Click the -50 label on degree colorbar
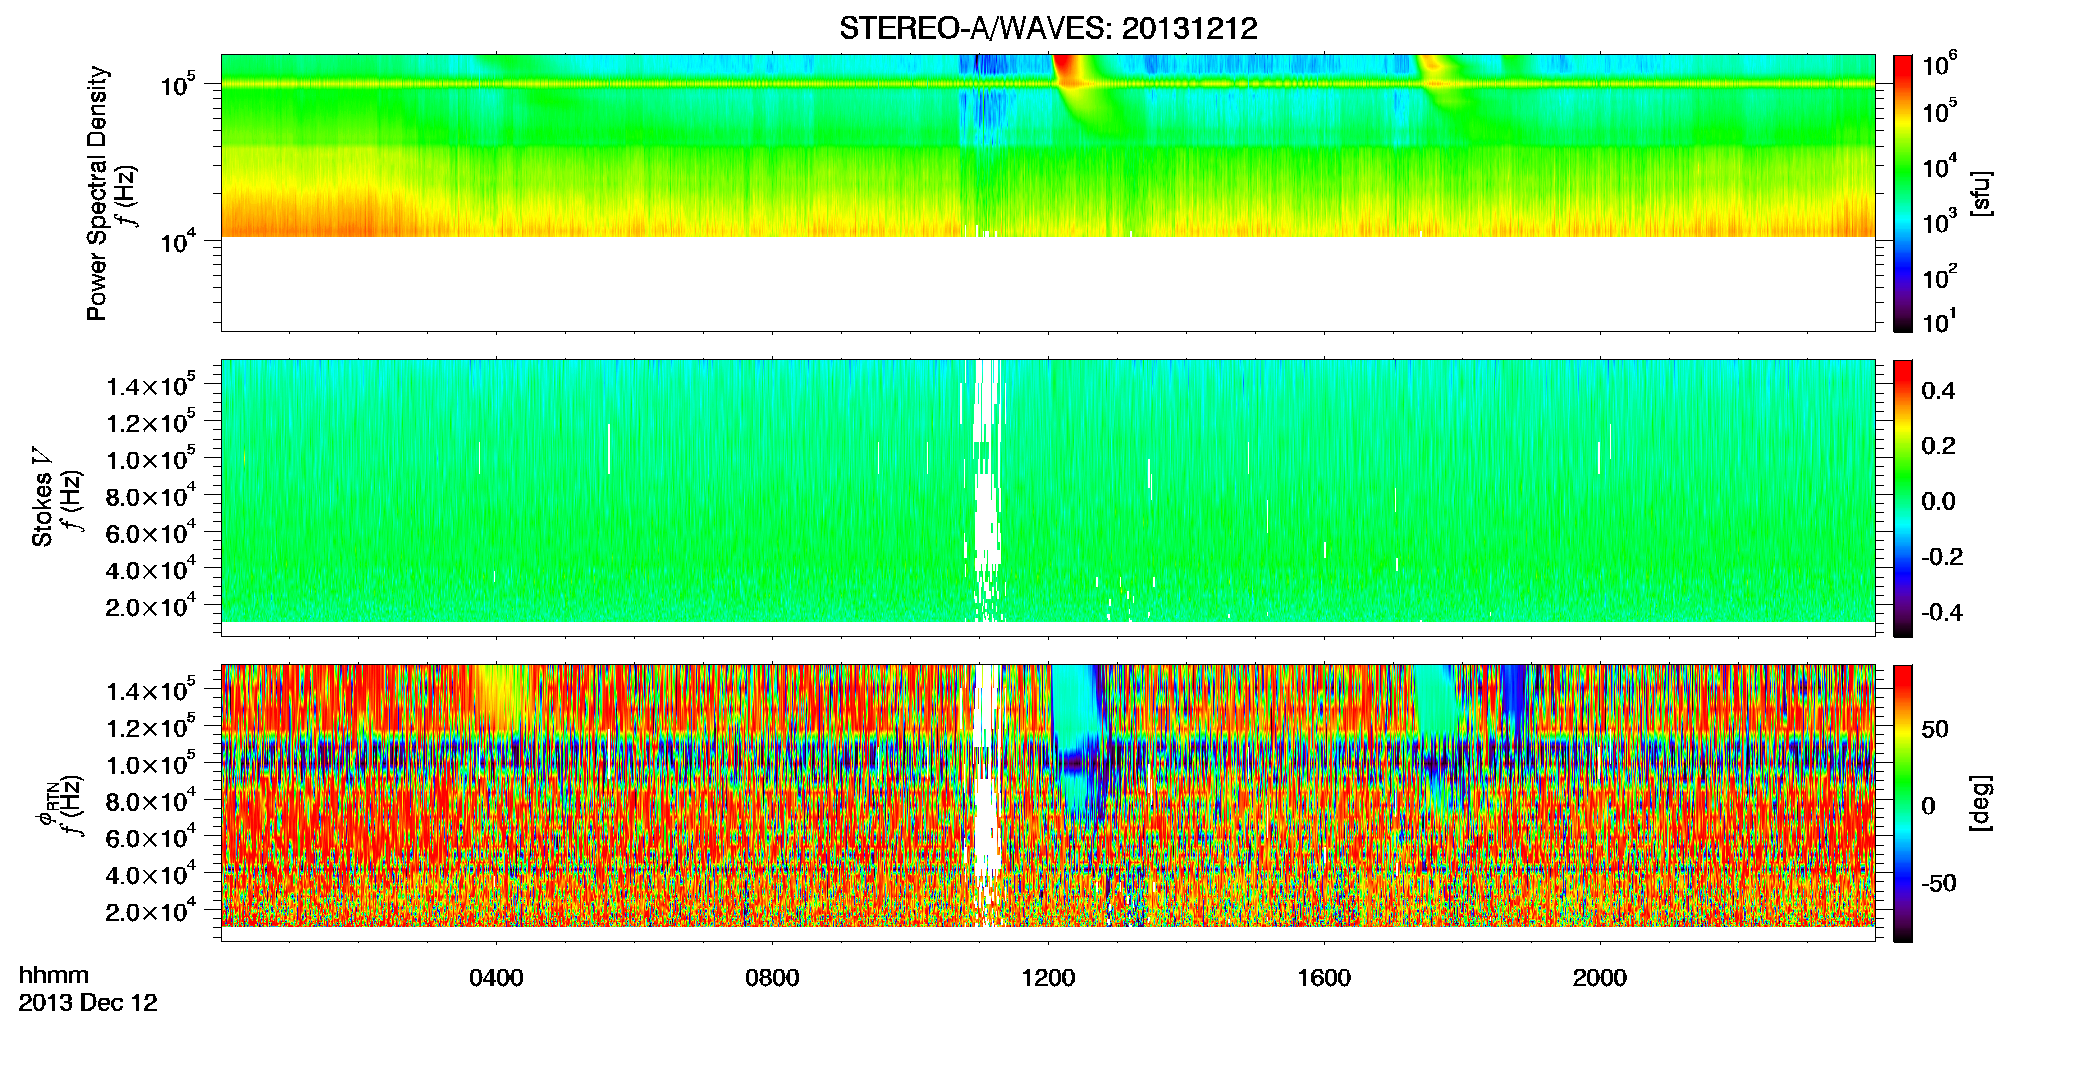2096x1080 pixels. click(x=1938, y=883)
